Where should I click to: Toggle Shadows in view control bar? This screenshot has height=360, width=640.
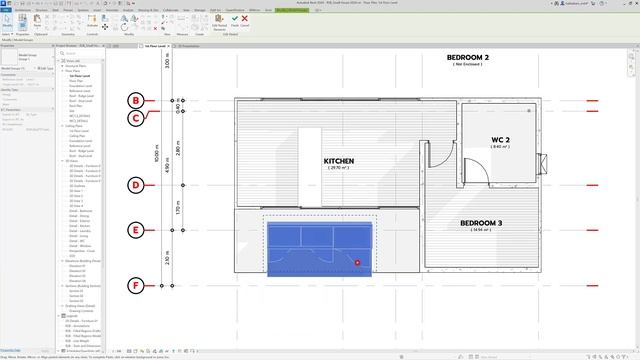(148, 351)
